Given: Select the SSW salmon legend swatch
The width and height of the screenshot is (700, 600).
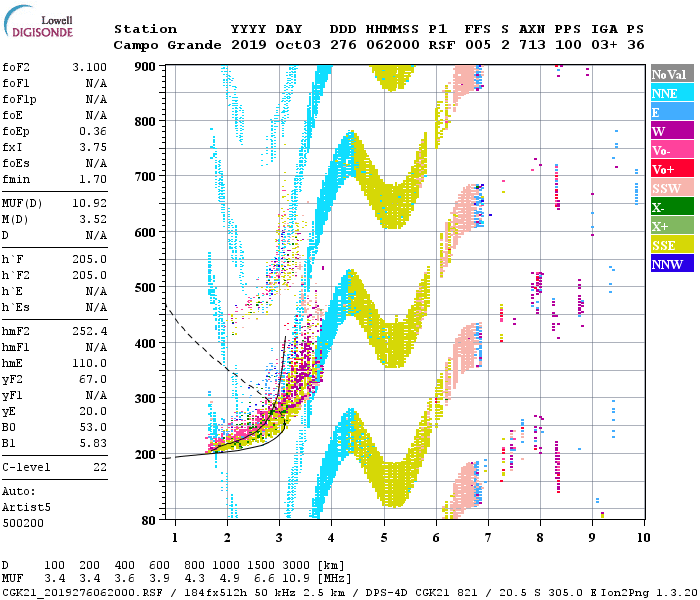Looking at the screenshot, I should coord(672,188).
